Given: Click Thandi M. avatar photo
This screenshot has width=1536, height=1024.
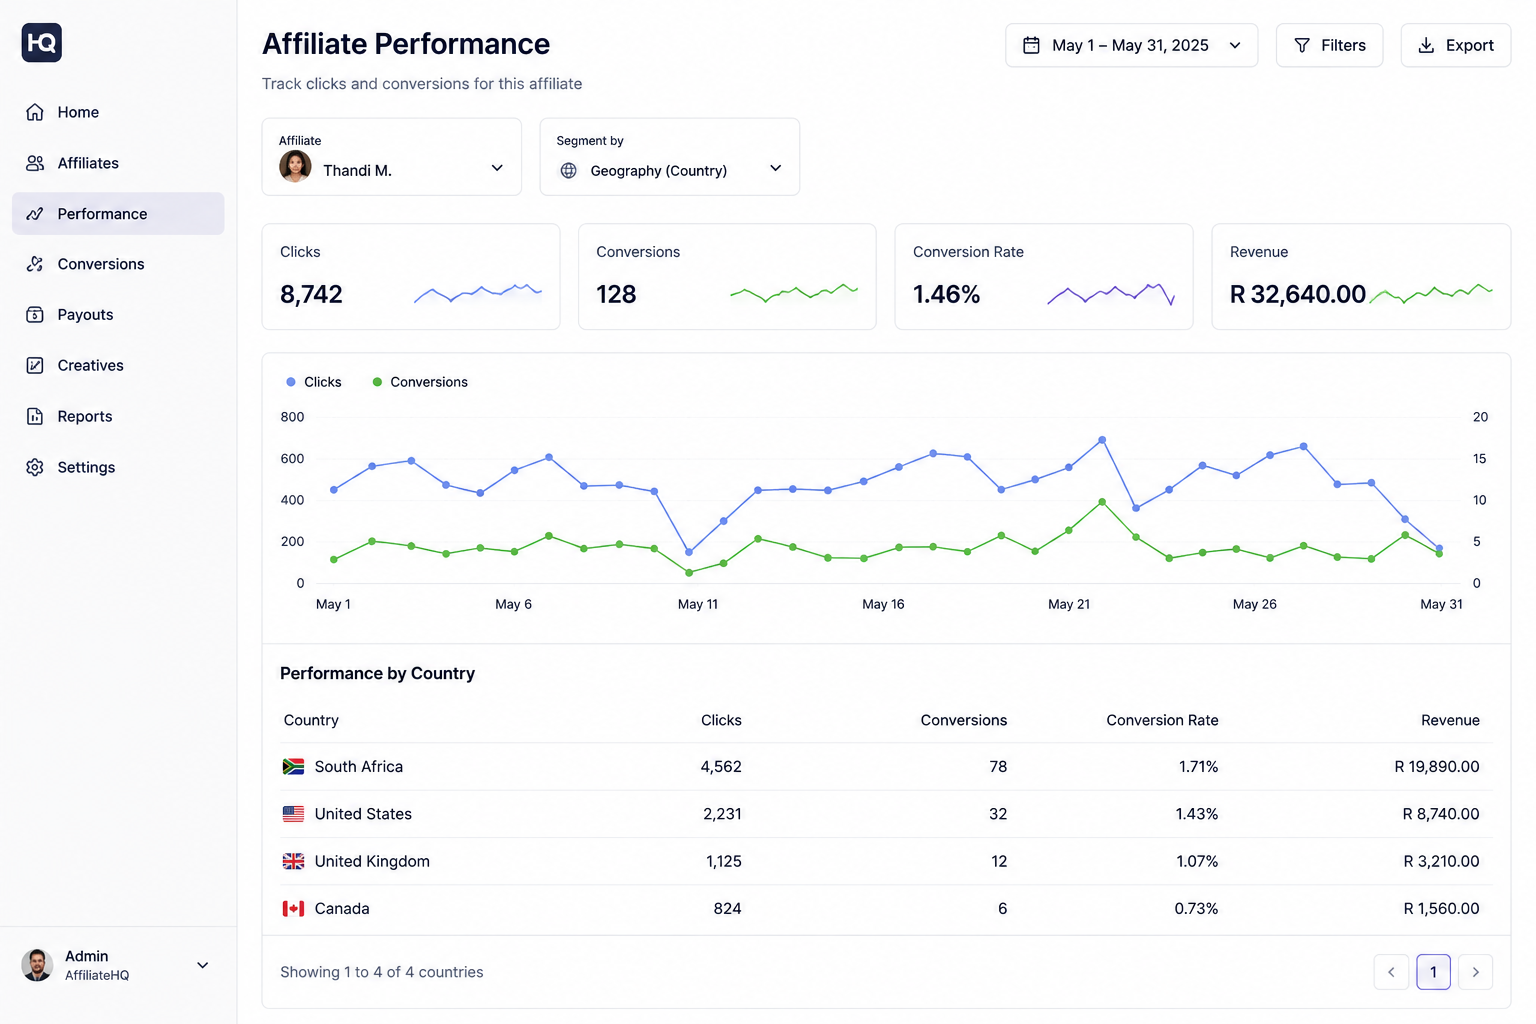Looking at the screenshot, I should tap(295, 167).
